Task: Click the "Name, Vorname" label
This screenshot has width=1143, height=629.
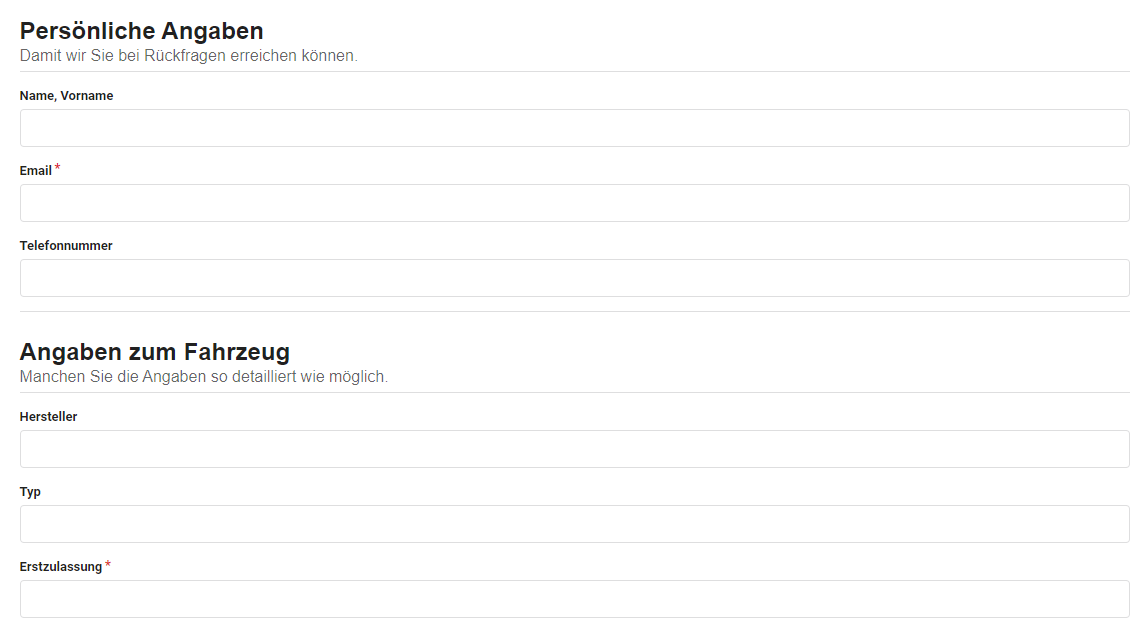Action: pyautogui.click(x=66, y=96)
